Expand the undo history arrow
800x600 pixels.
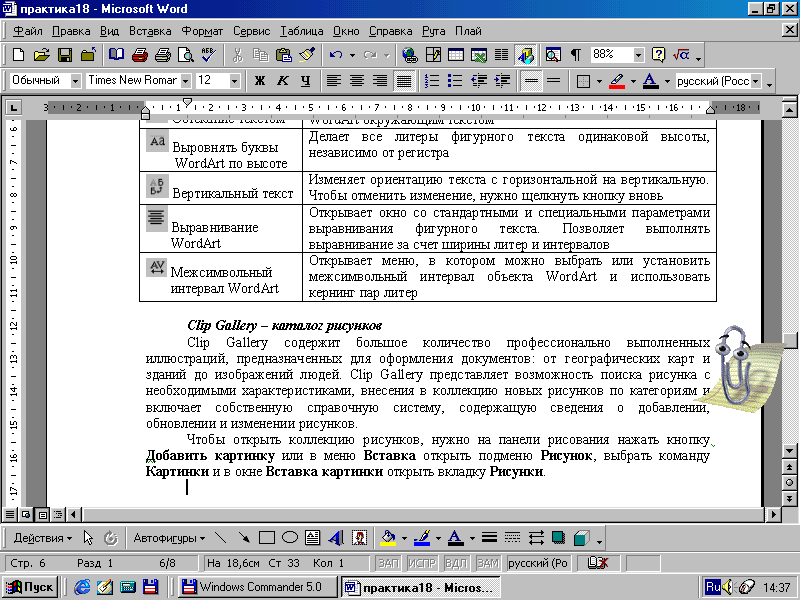[x=352, y=55]
